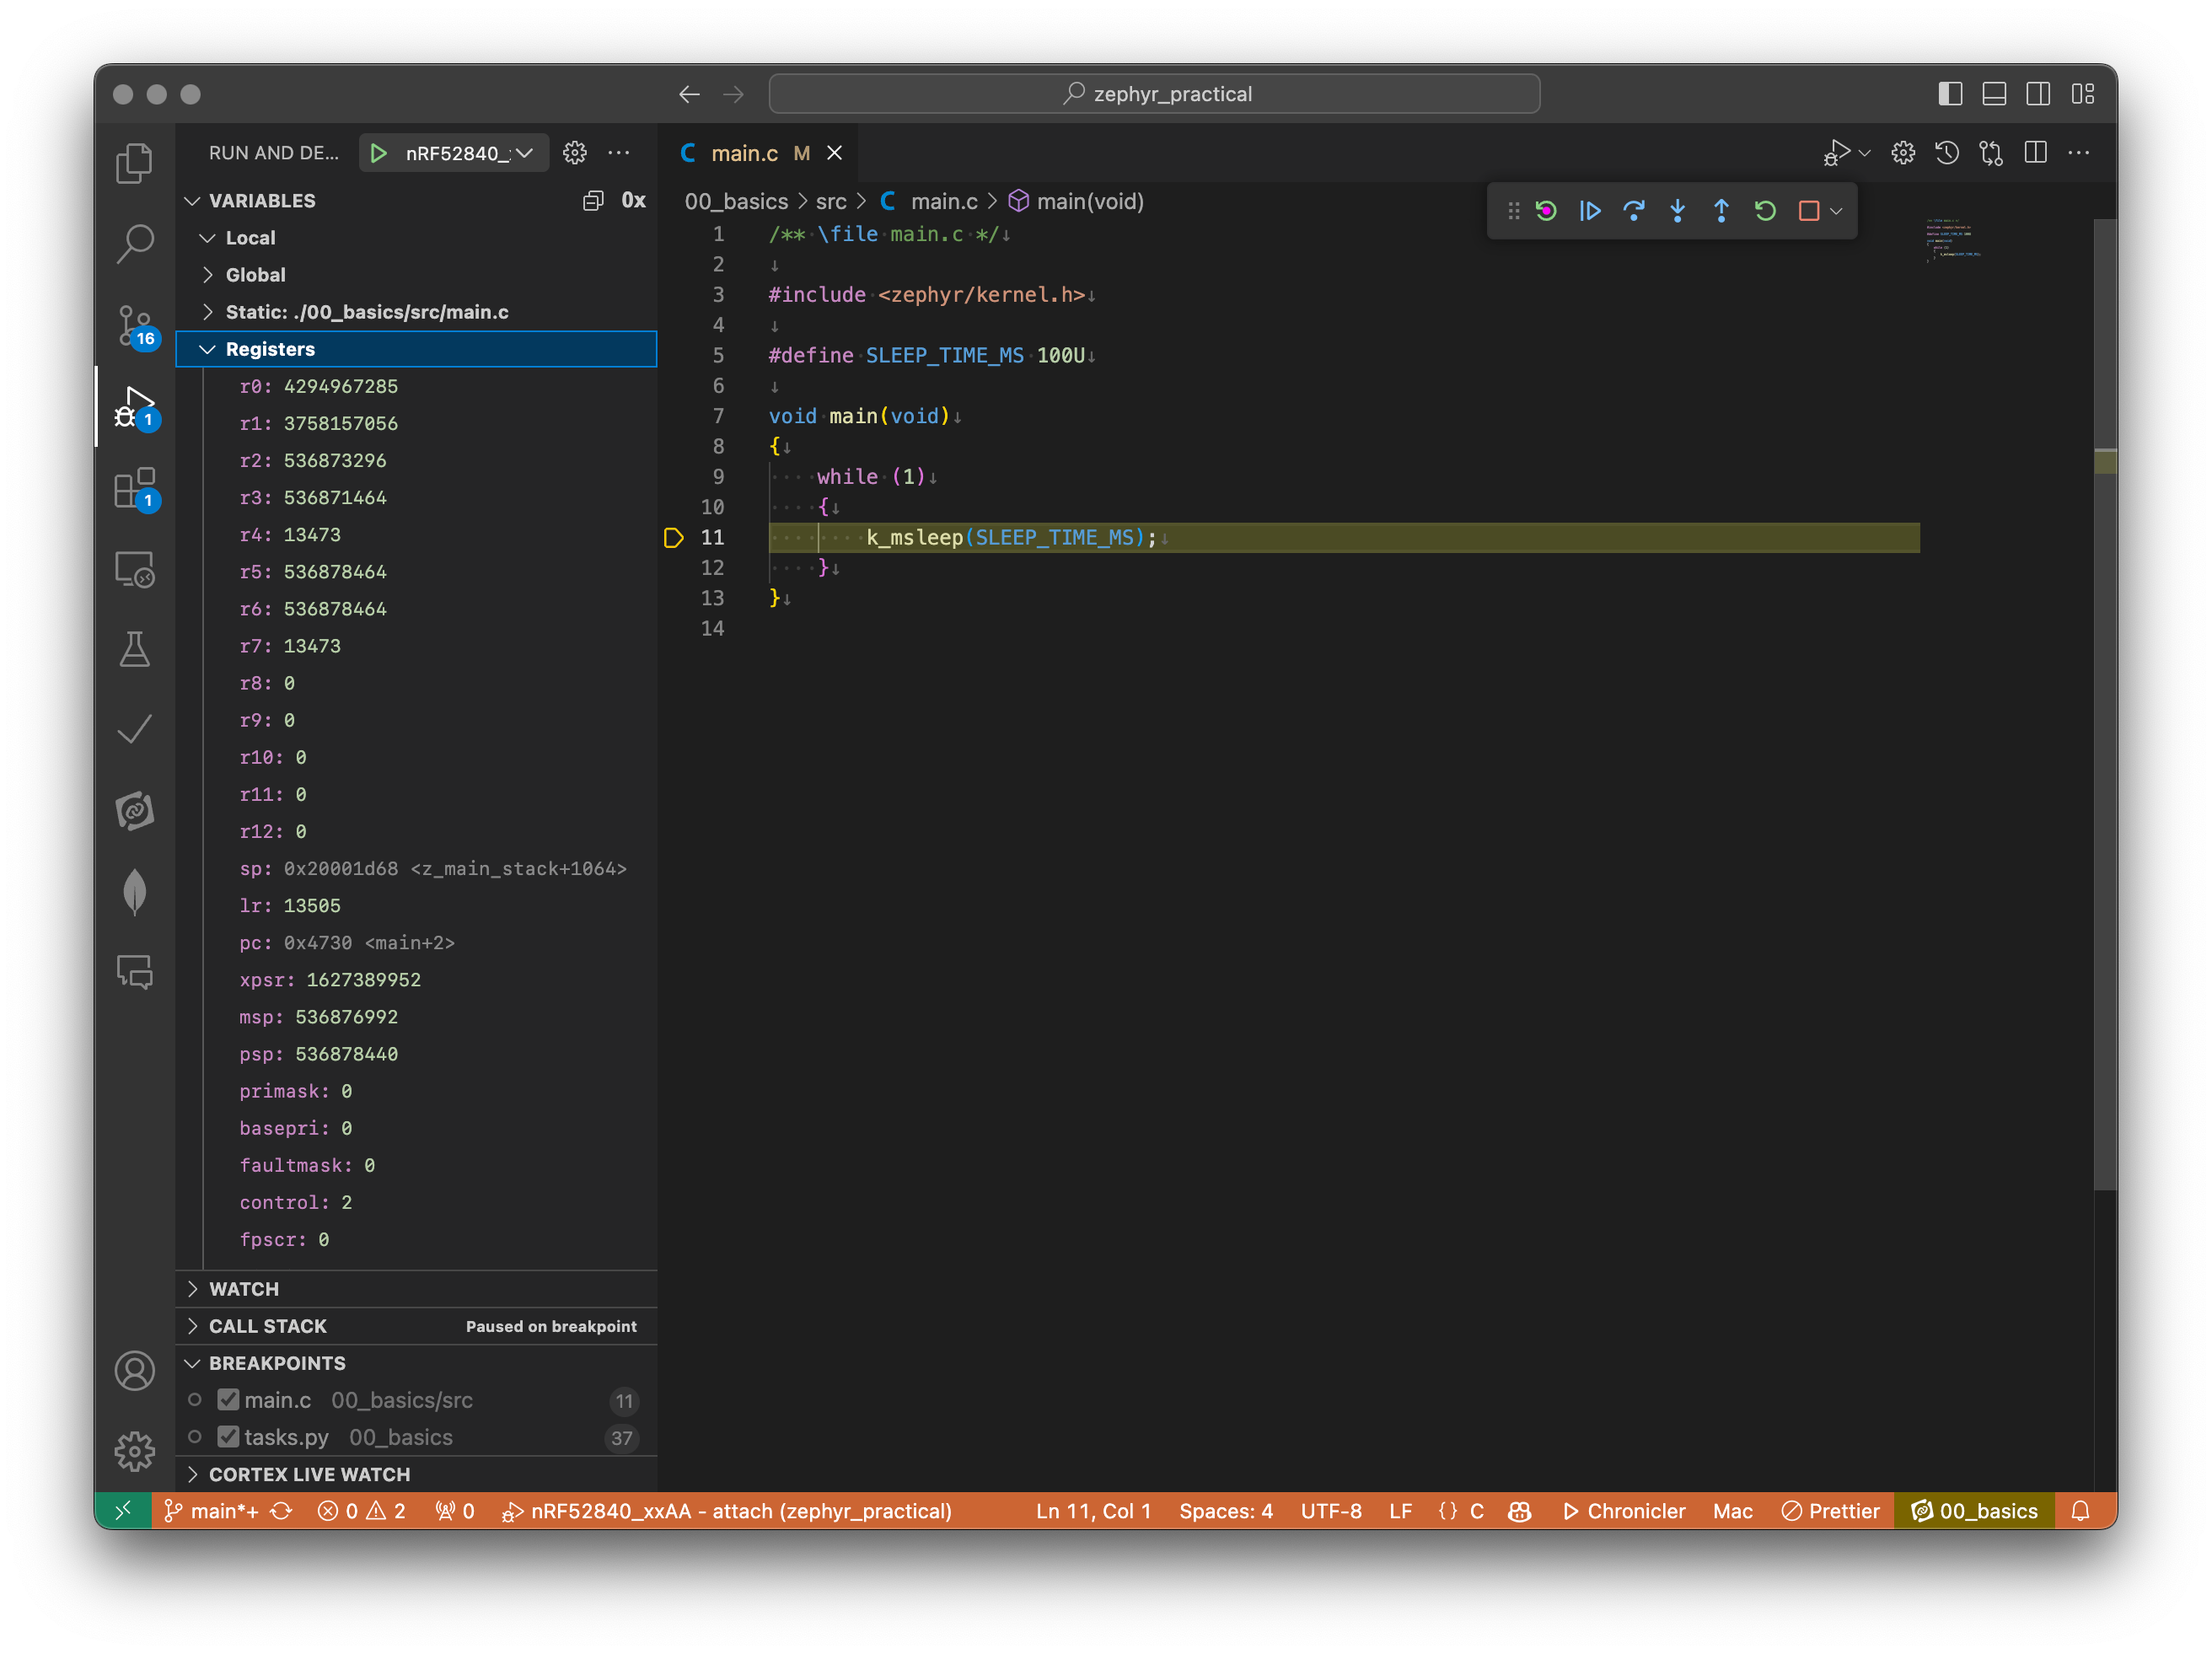Open src in the breadcrumb bar
Screen dimensions: 2212x1654
pyautogui.click(x=831, y=201)
